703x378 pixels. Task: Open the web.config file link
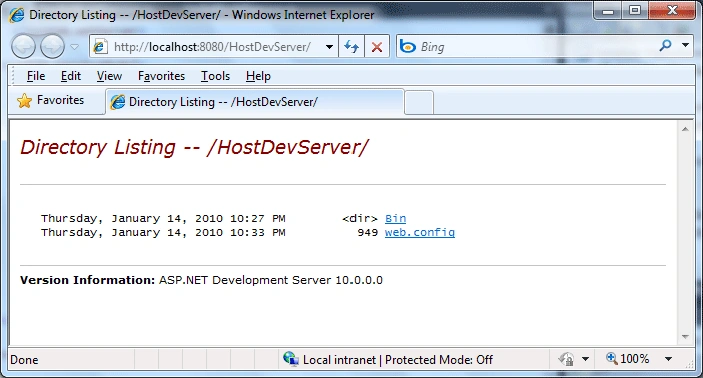[420, 232]
